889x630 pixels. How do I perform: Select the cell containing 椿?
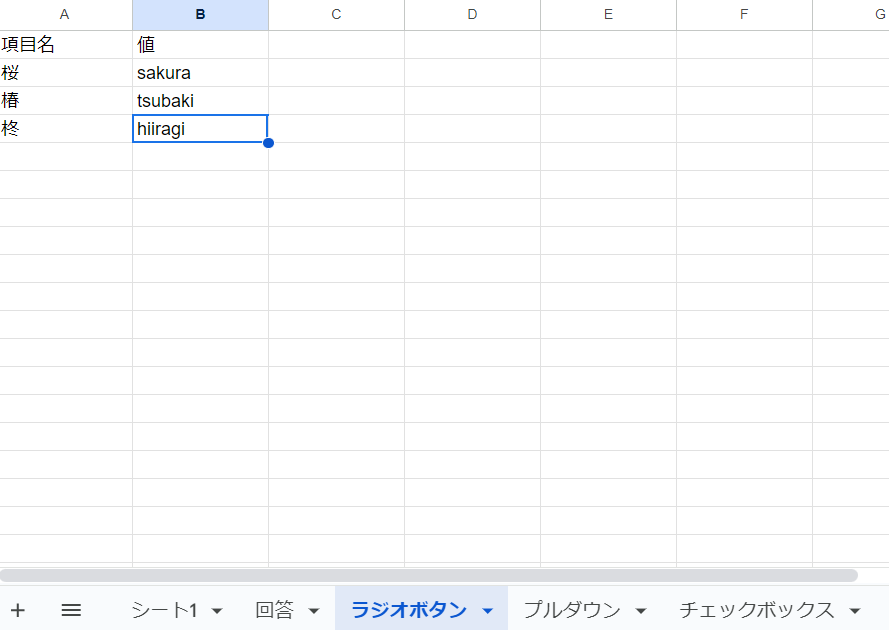click(x=64, y=100)
